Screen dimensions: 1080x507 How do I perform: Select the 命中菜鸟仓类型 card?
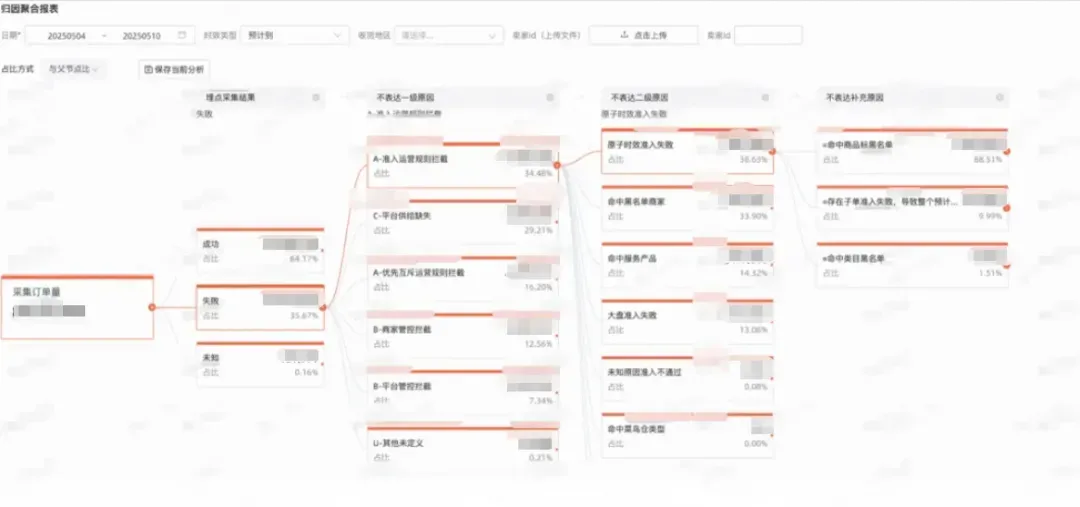[x=687, y=436]
